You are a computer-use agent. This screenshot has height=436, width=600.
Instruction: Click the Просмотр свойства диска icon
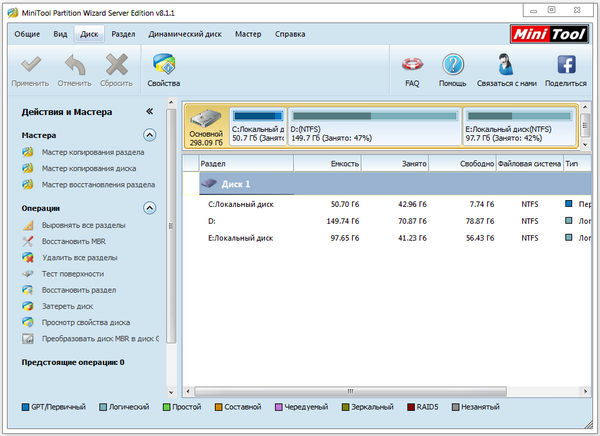28,322
